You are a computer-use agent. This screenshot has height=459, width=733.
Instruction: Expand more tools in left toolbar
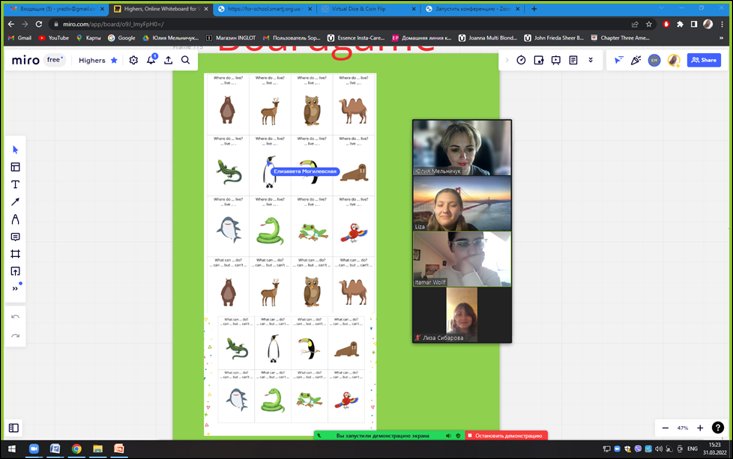click(15, 289)
